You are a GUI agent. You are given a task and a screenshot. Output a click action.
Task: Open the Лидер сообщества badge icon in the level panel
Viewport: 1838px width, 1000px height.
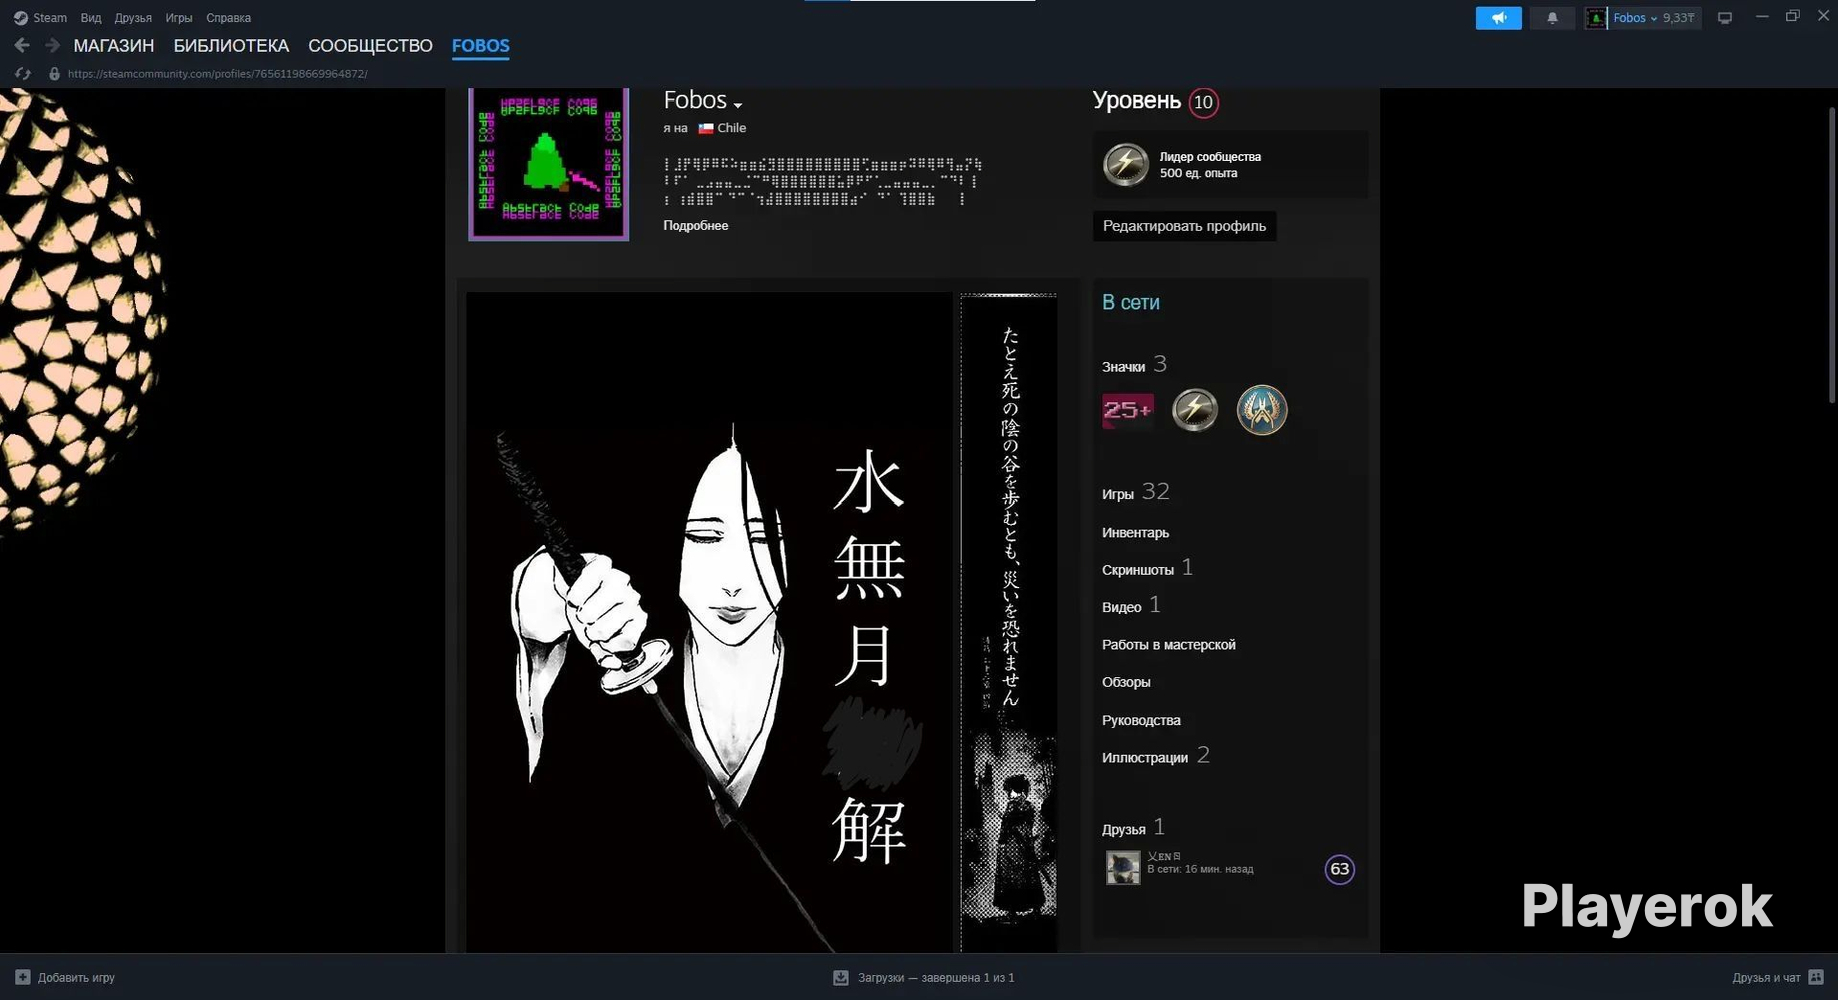point(1125,165)
